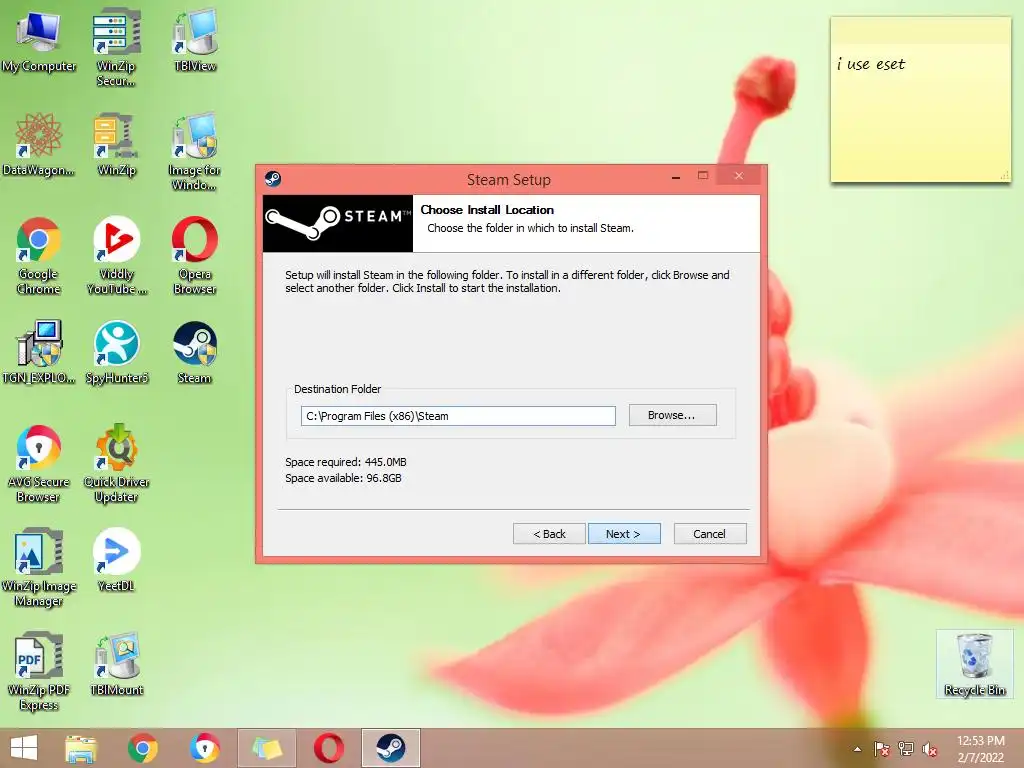Select the YeetDL desktop shortcut

click(116, 560)
